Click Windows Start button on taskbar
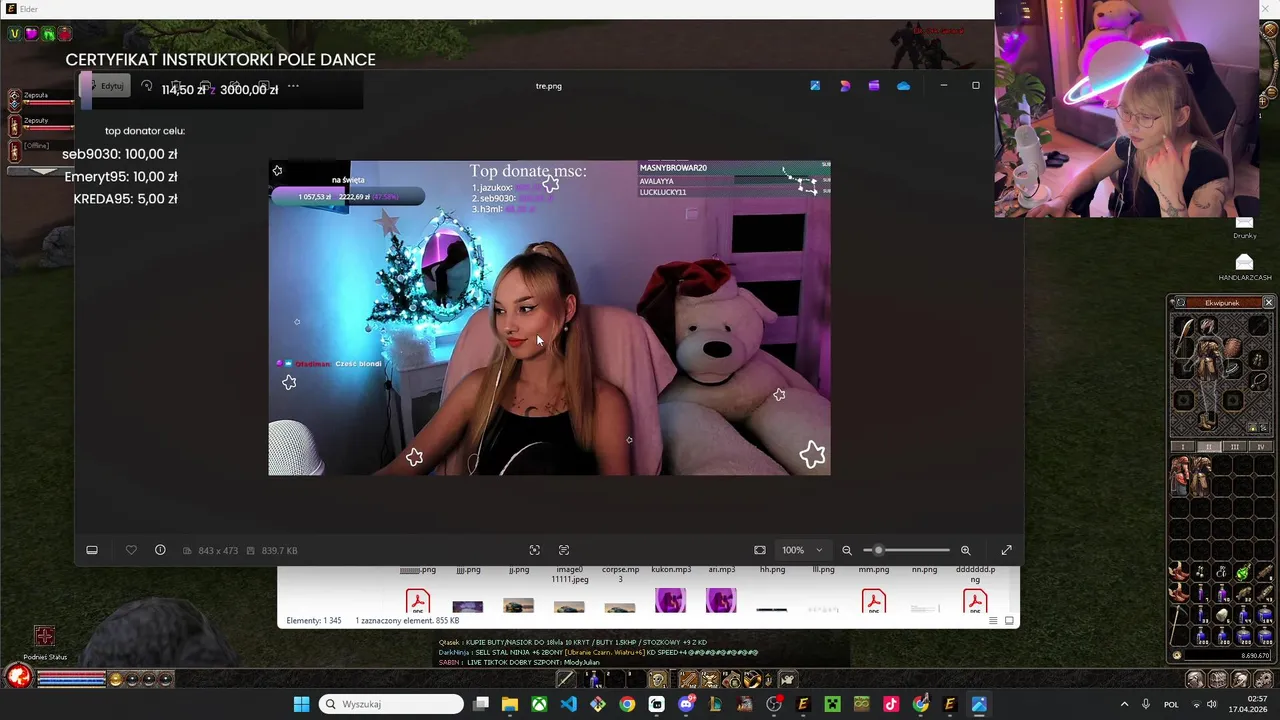This screenshot has height=720, width=1280. pos(301,704)
